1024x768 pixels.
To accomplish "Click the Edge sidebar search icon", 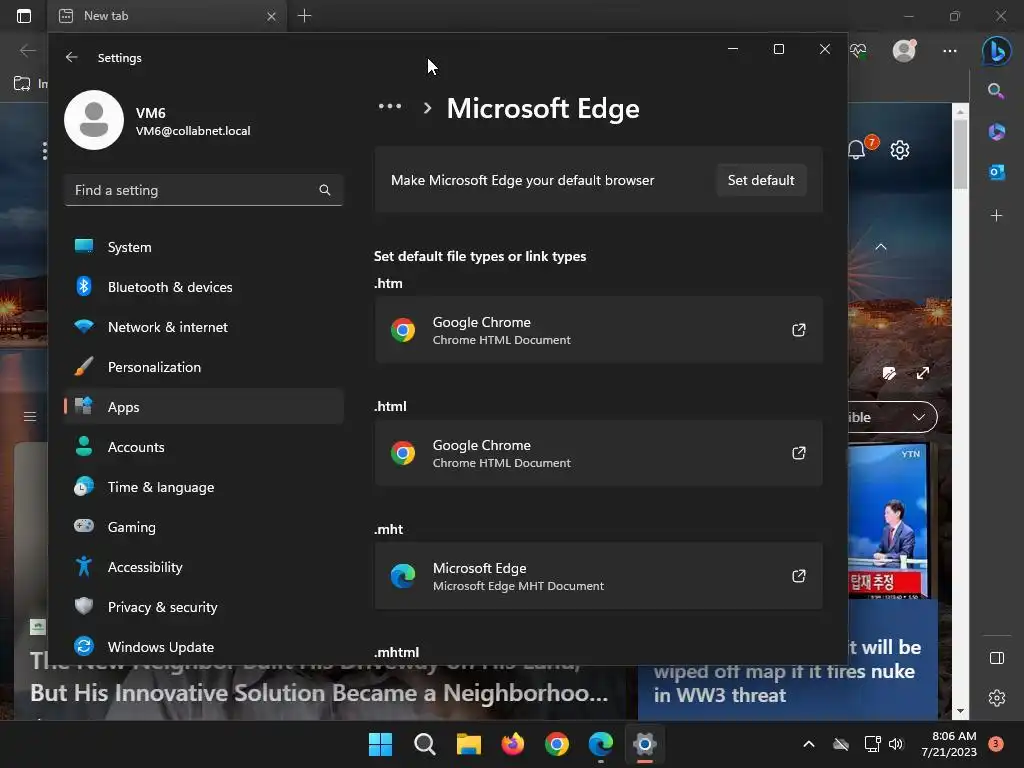I will click(996, 91).
